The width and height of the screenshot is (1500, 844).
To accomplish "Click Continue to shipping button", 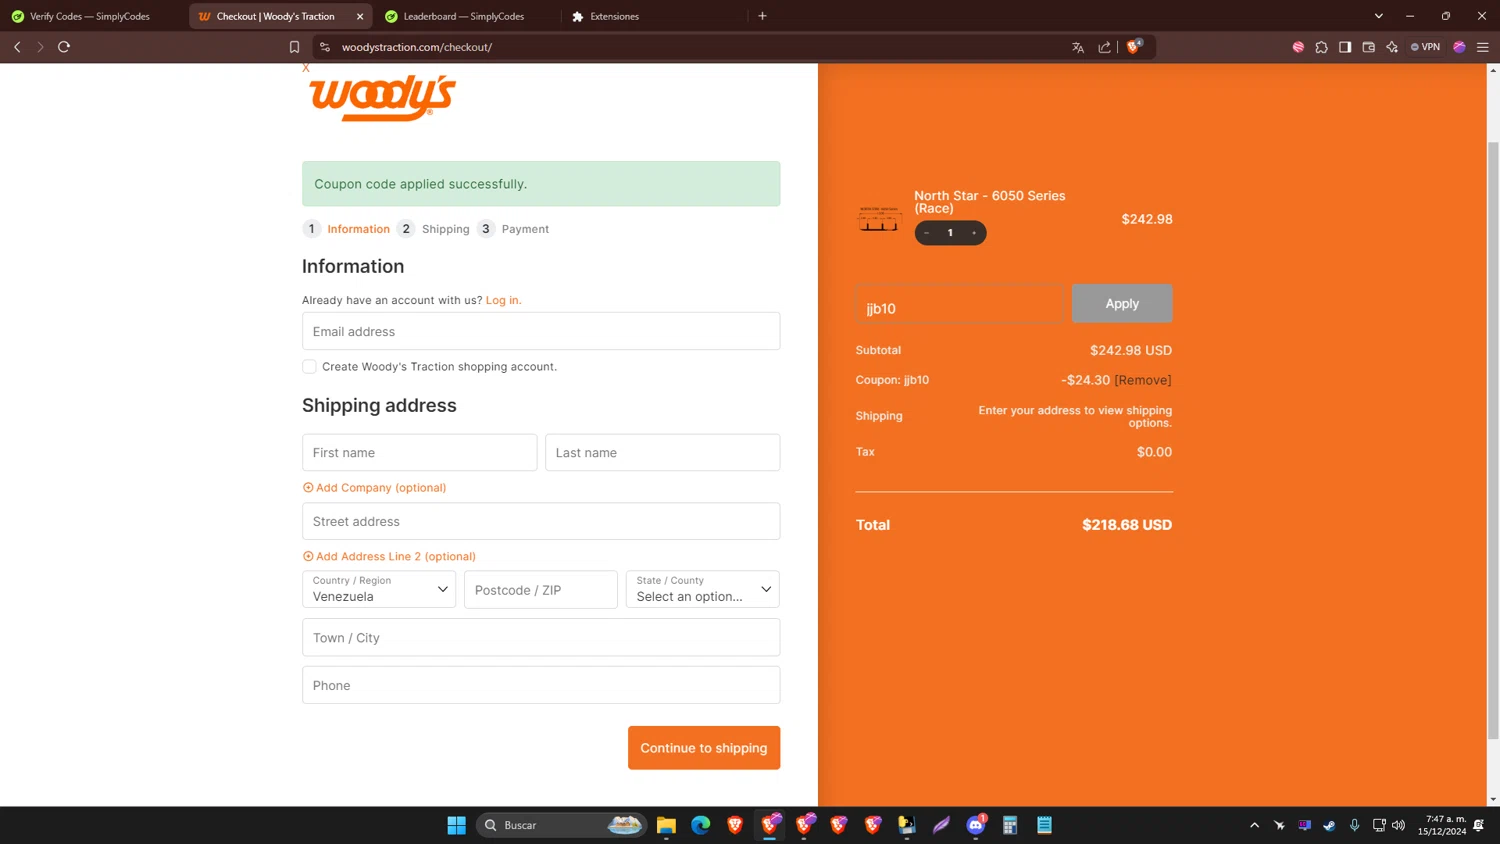I will (704, 748).
